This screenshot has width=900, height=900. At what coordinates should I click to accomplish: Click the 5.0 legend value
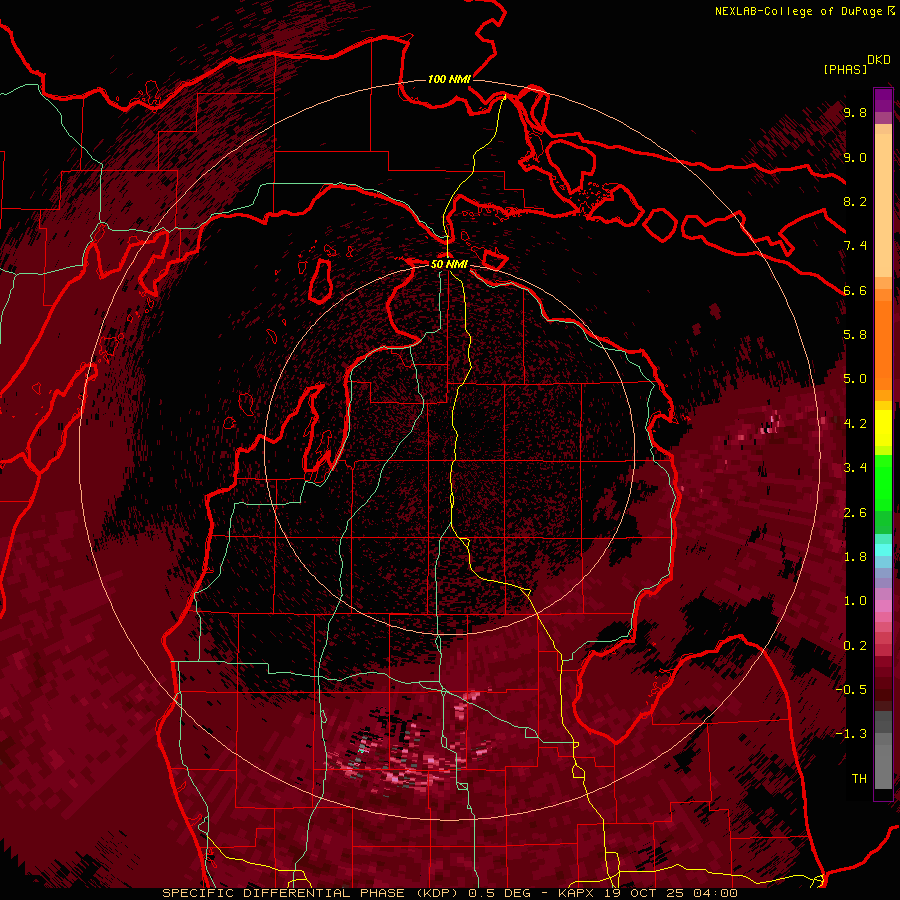(855, 379)
